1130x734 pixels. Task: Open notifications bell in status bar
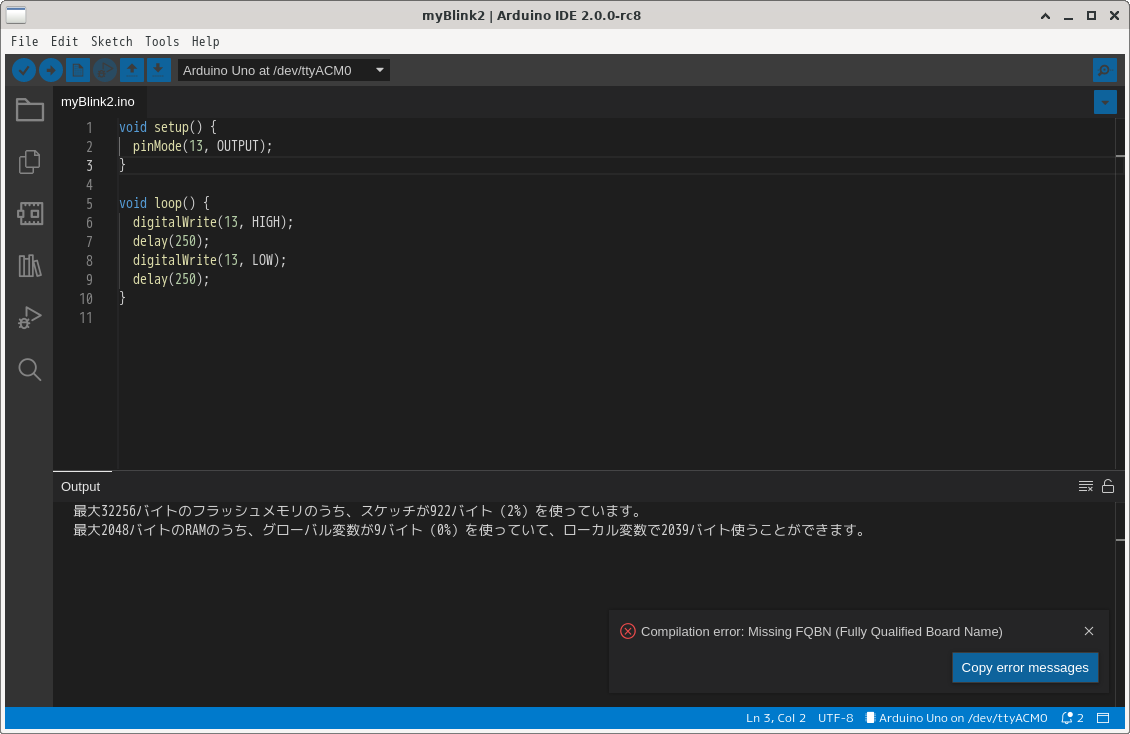point(1072,718)
